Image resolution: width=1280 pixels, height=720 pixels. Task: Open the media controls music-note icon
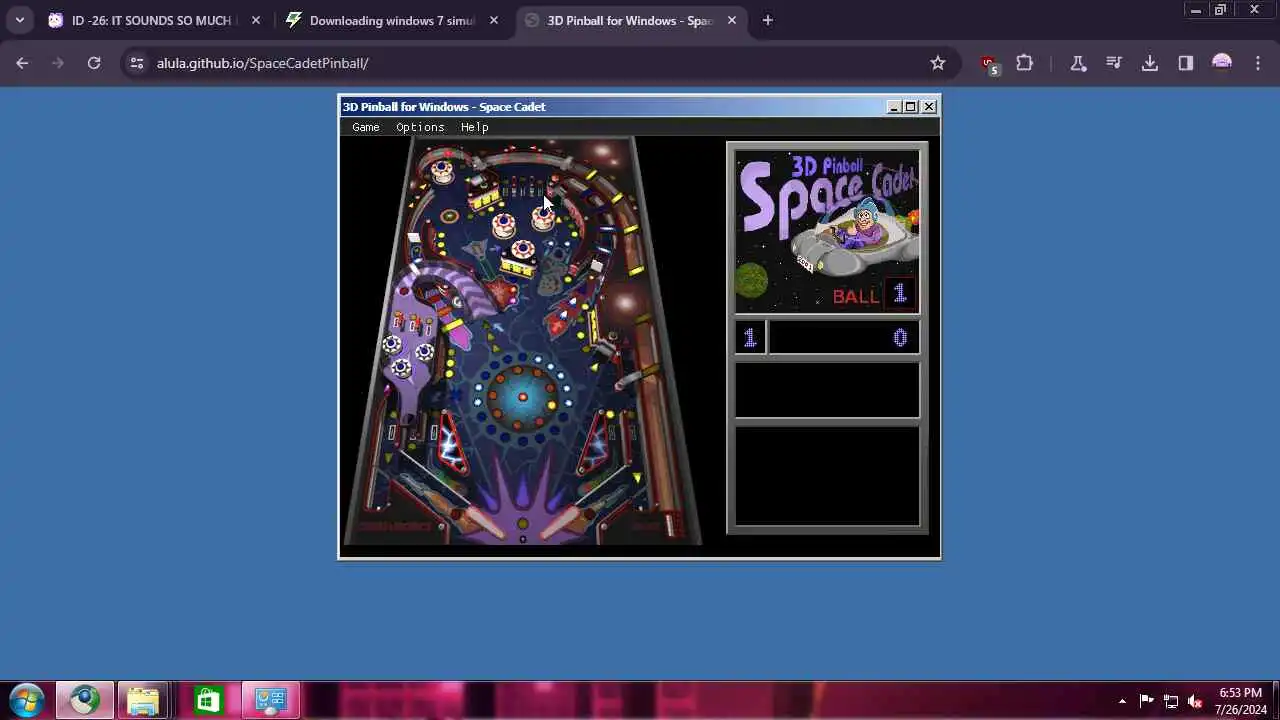coord(1114,63)
